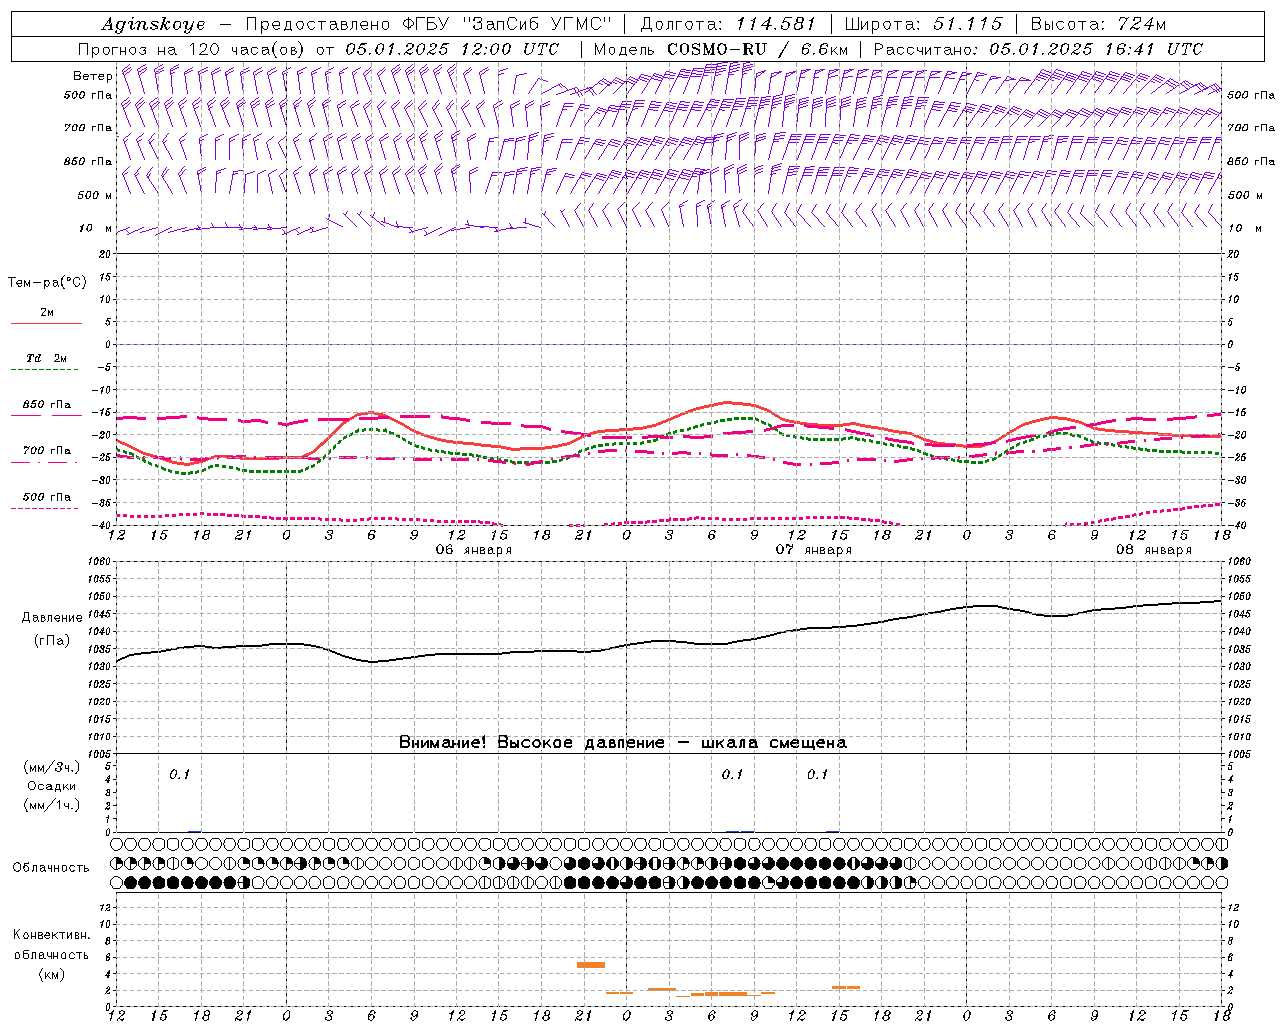Click the "07 января" date label
The image size is (1280, 1024).
pyautogui.click(x=813, y=550)
